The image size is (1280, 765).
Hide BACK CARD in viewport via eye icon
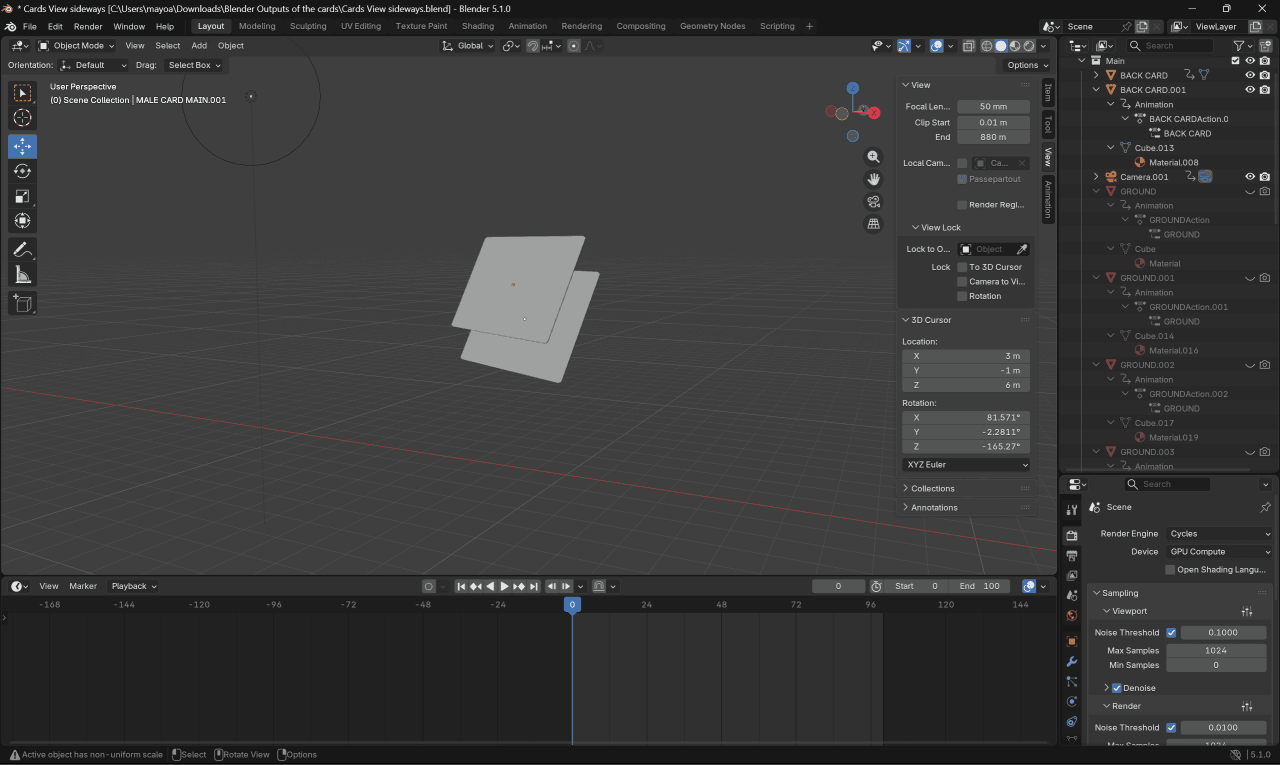tap(1249, 75)
